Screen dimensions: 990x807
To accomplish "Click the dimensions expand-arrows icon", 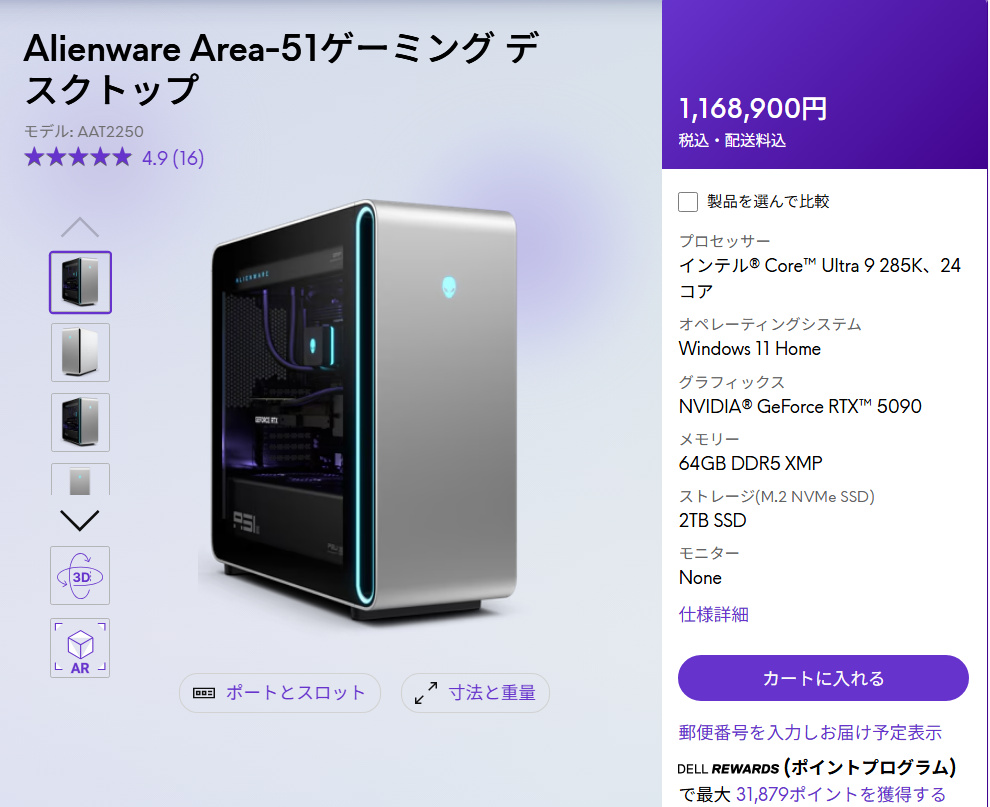I will (x=426, y=693).
